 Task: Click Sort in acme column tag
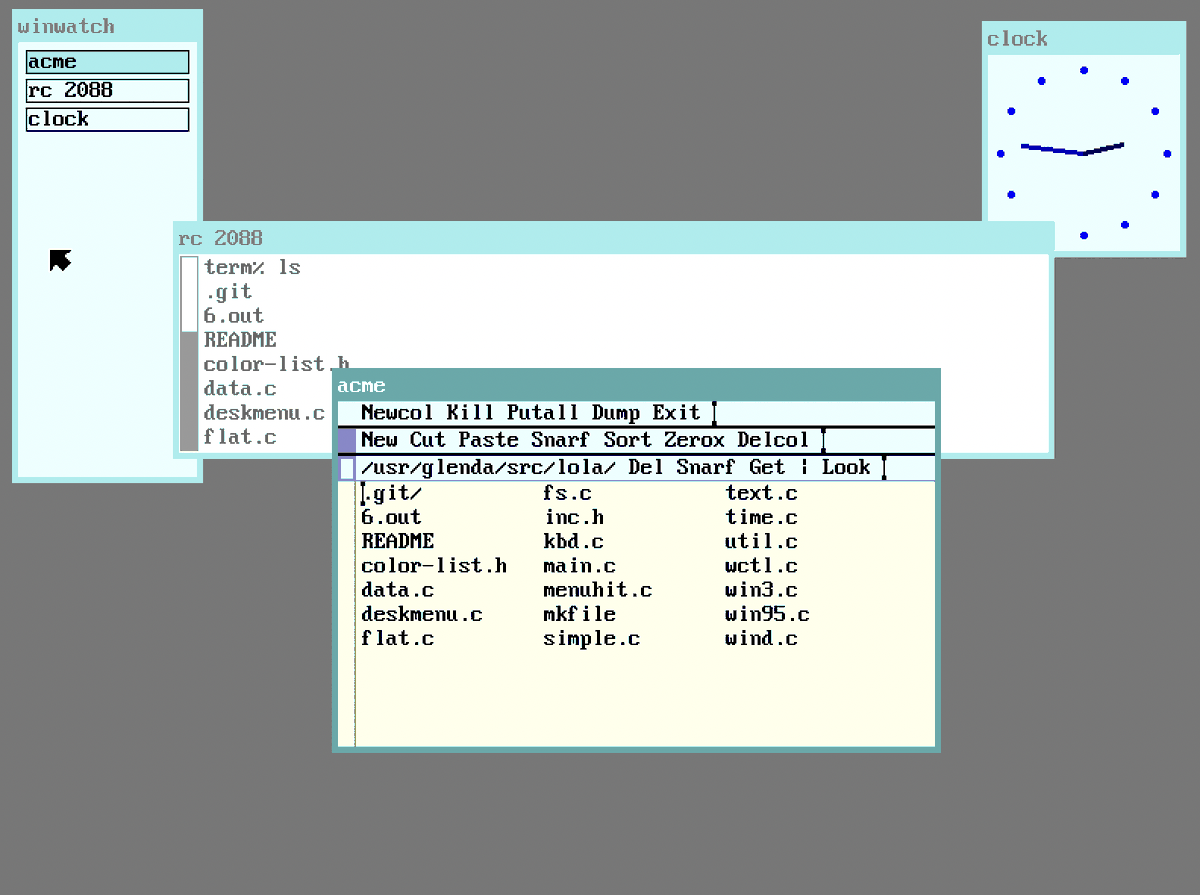628,440
